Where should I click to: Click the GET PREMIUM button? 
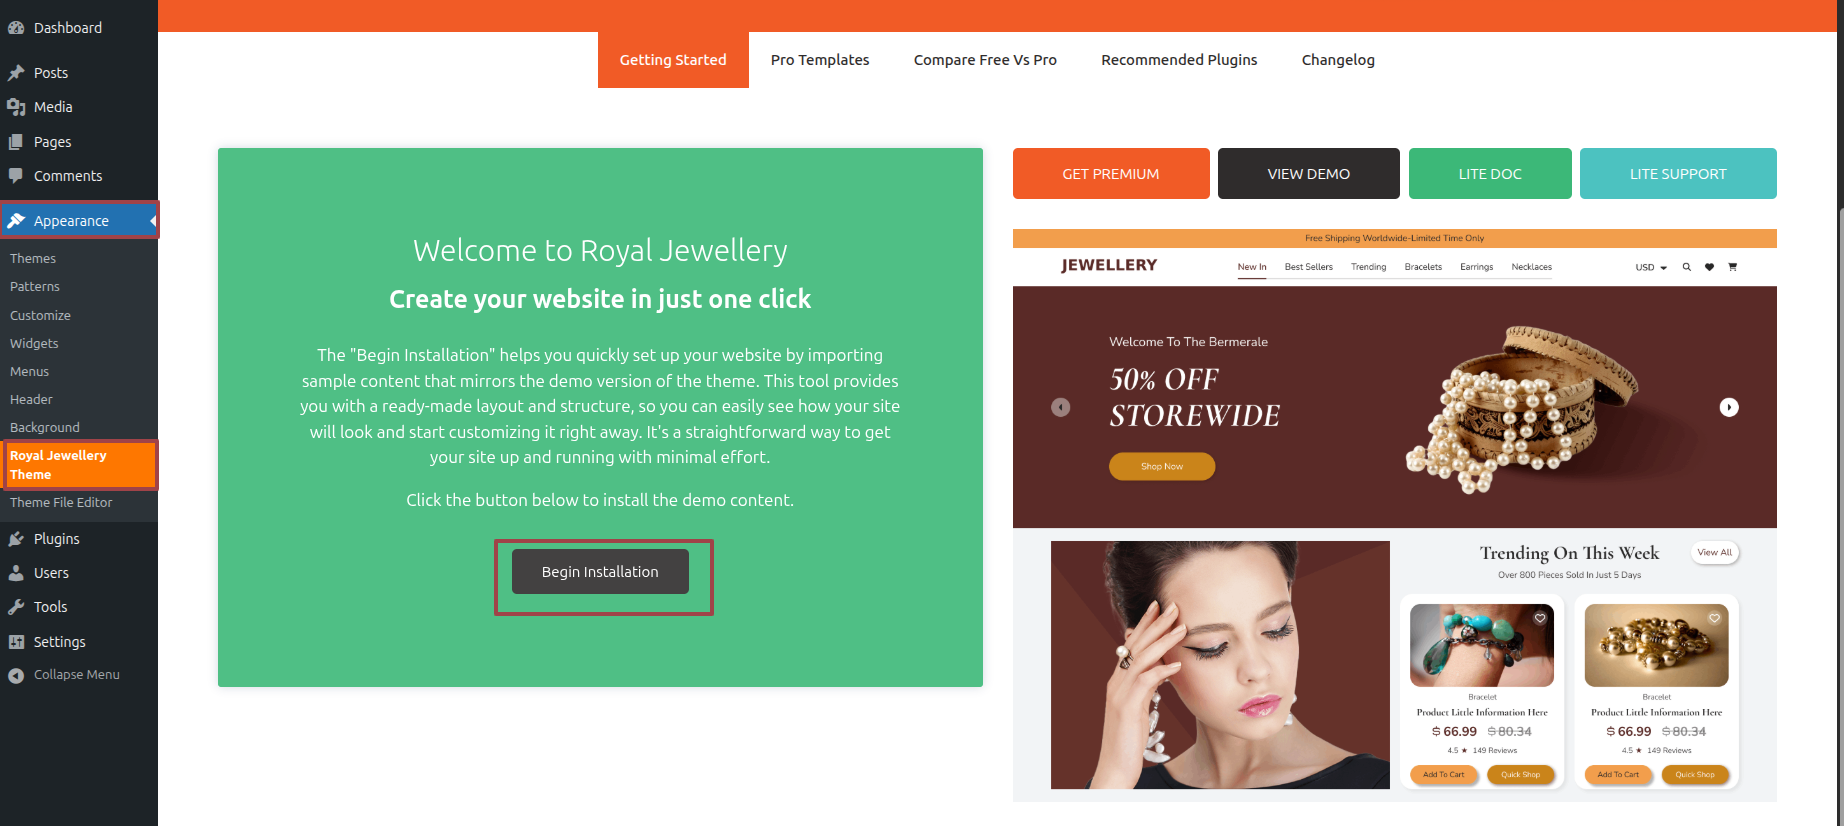(x=1111, y=174)
